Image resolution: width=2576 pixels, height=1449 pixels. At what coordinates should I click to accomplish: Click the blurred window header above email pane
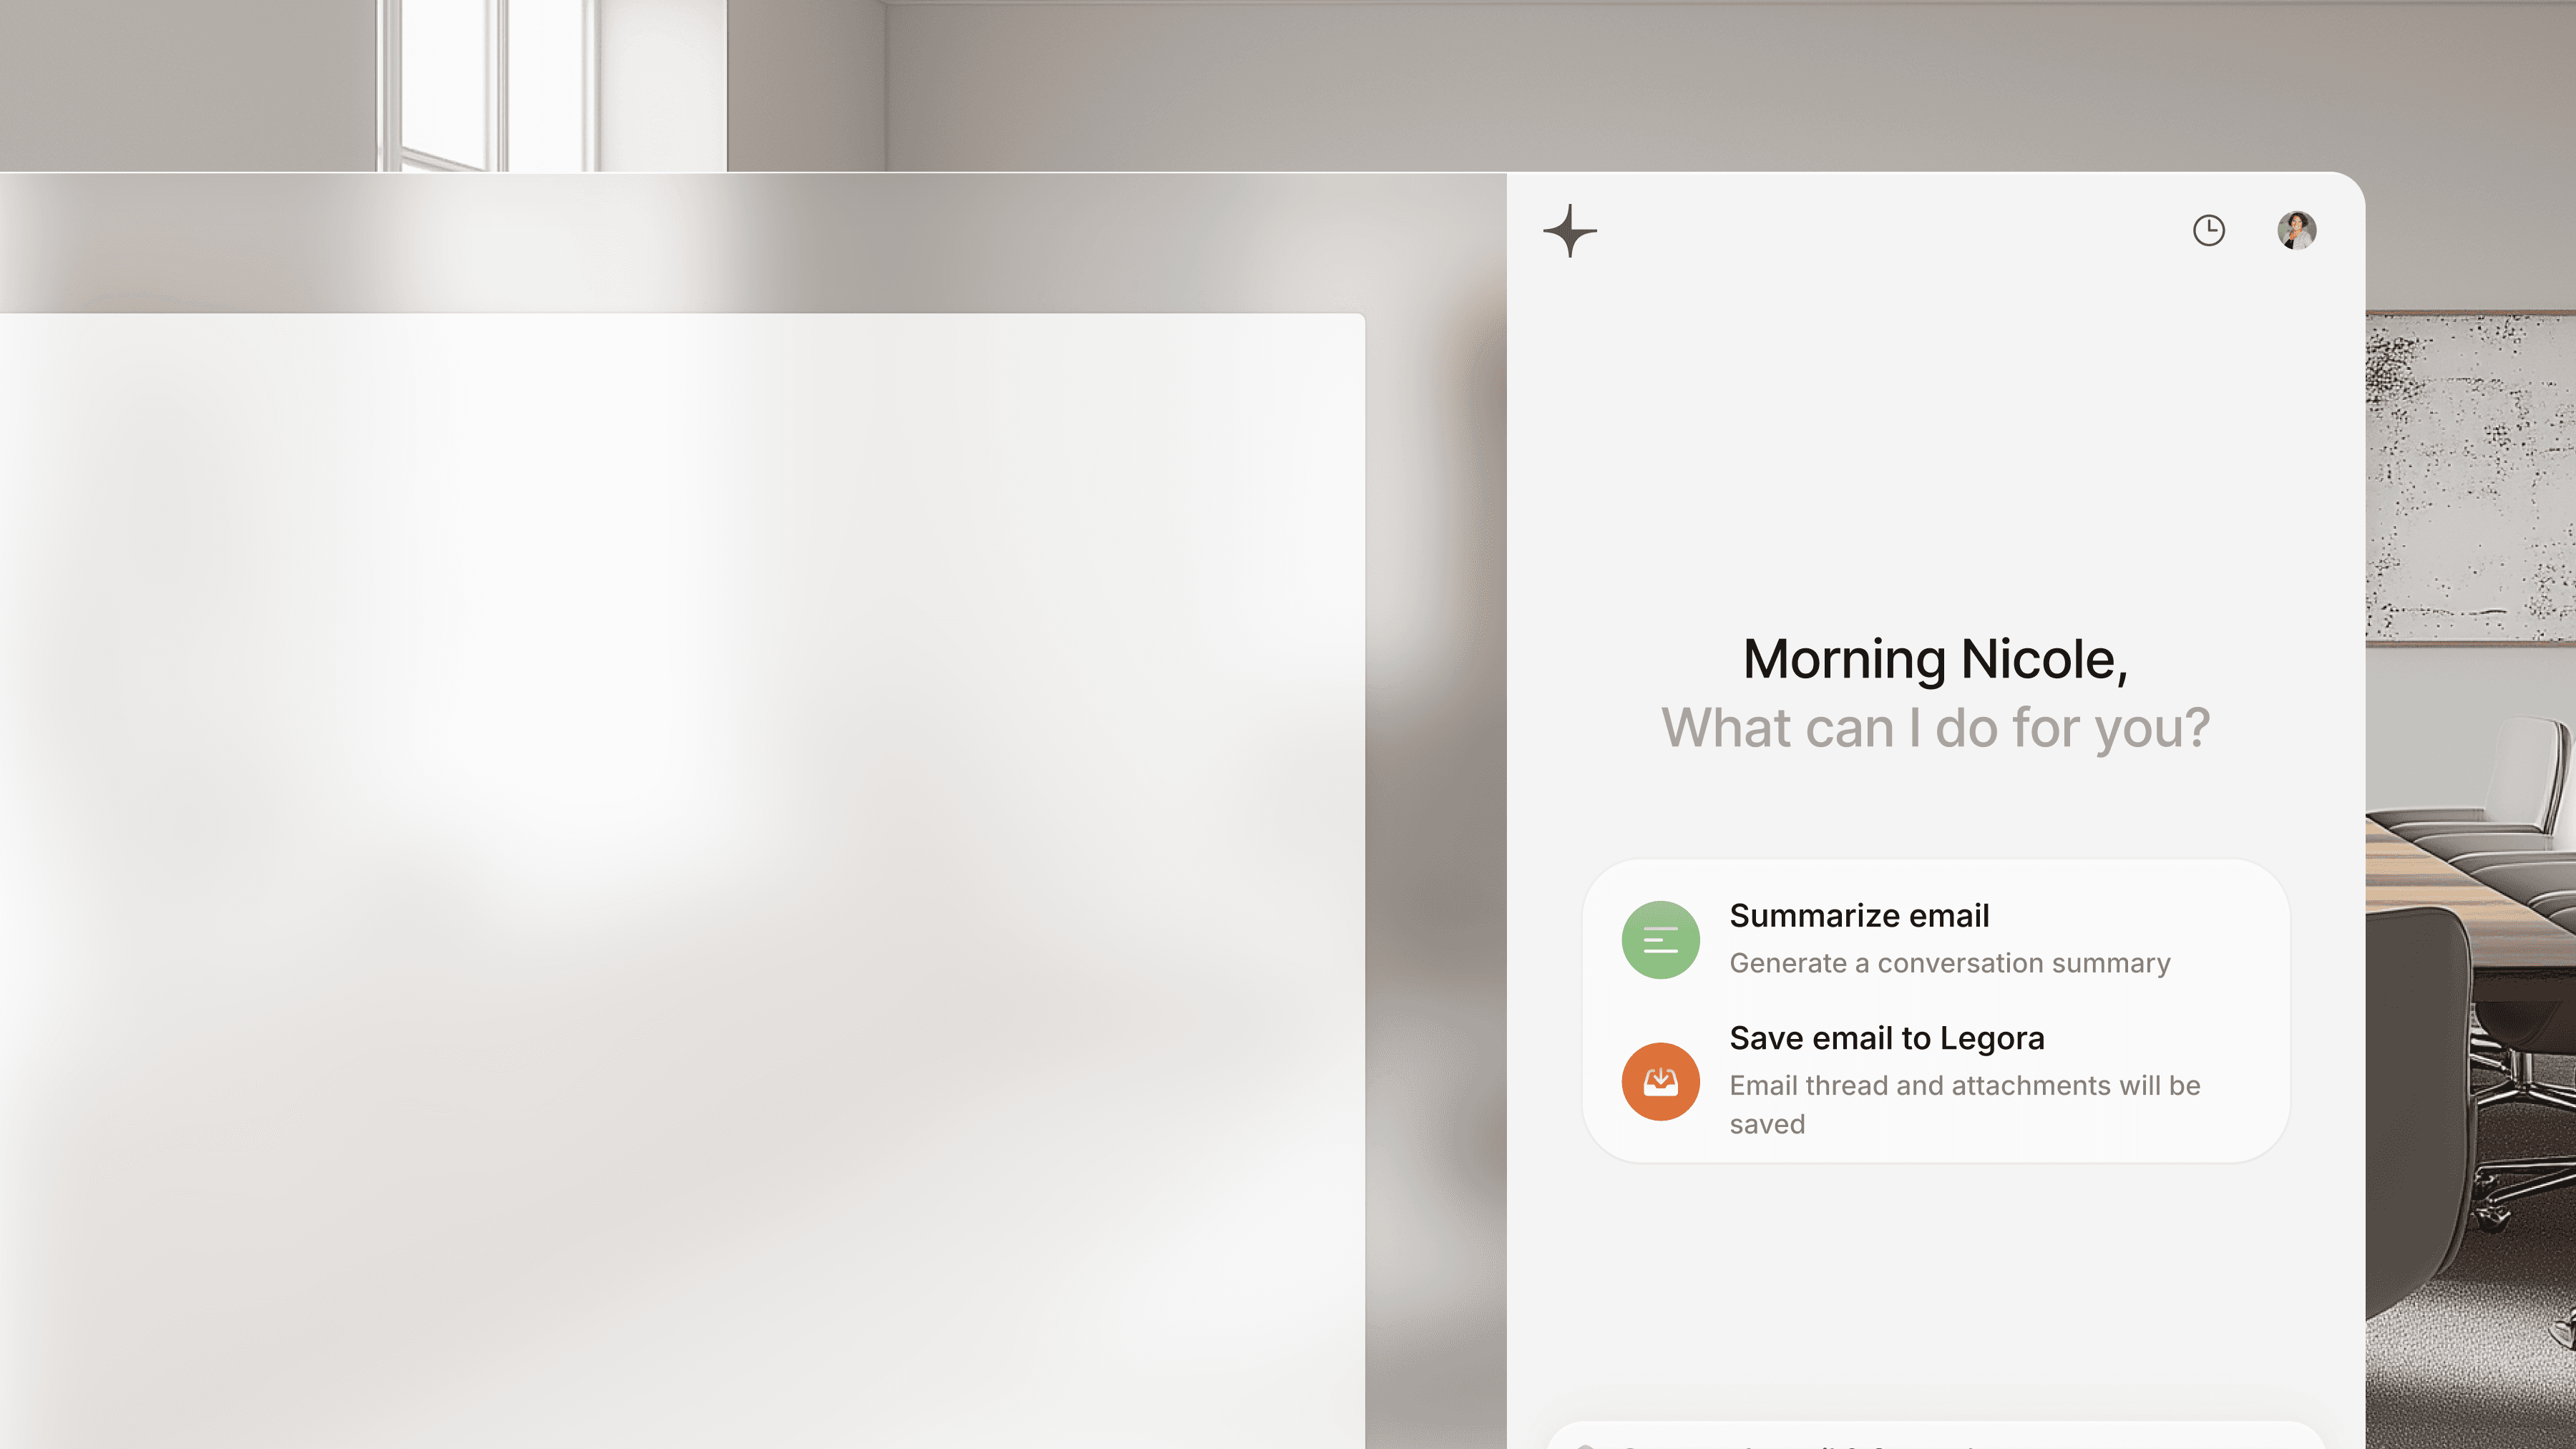pos(700,243)
